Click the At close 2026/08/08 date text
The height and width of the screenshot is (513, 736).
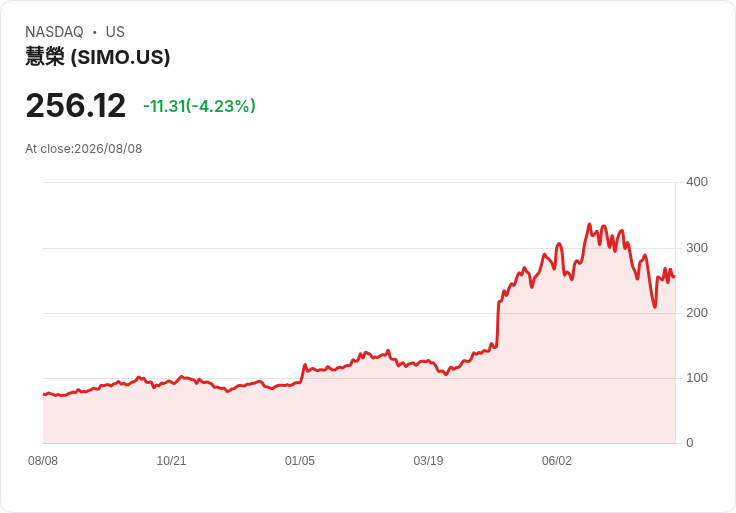click(84, 149)
